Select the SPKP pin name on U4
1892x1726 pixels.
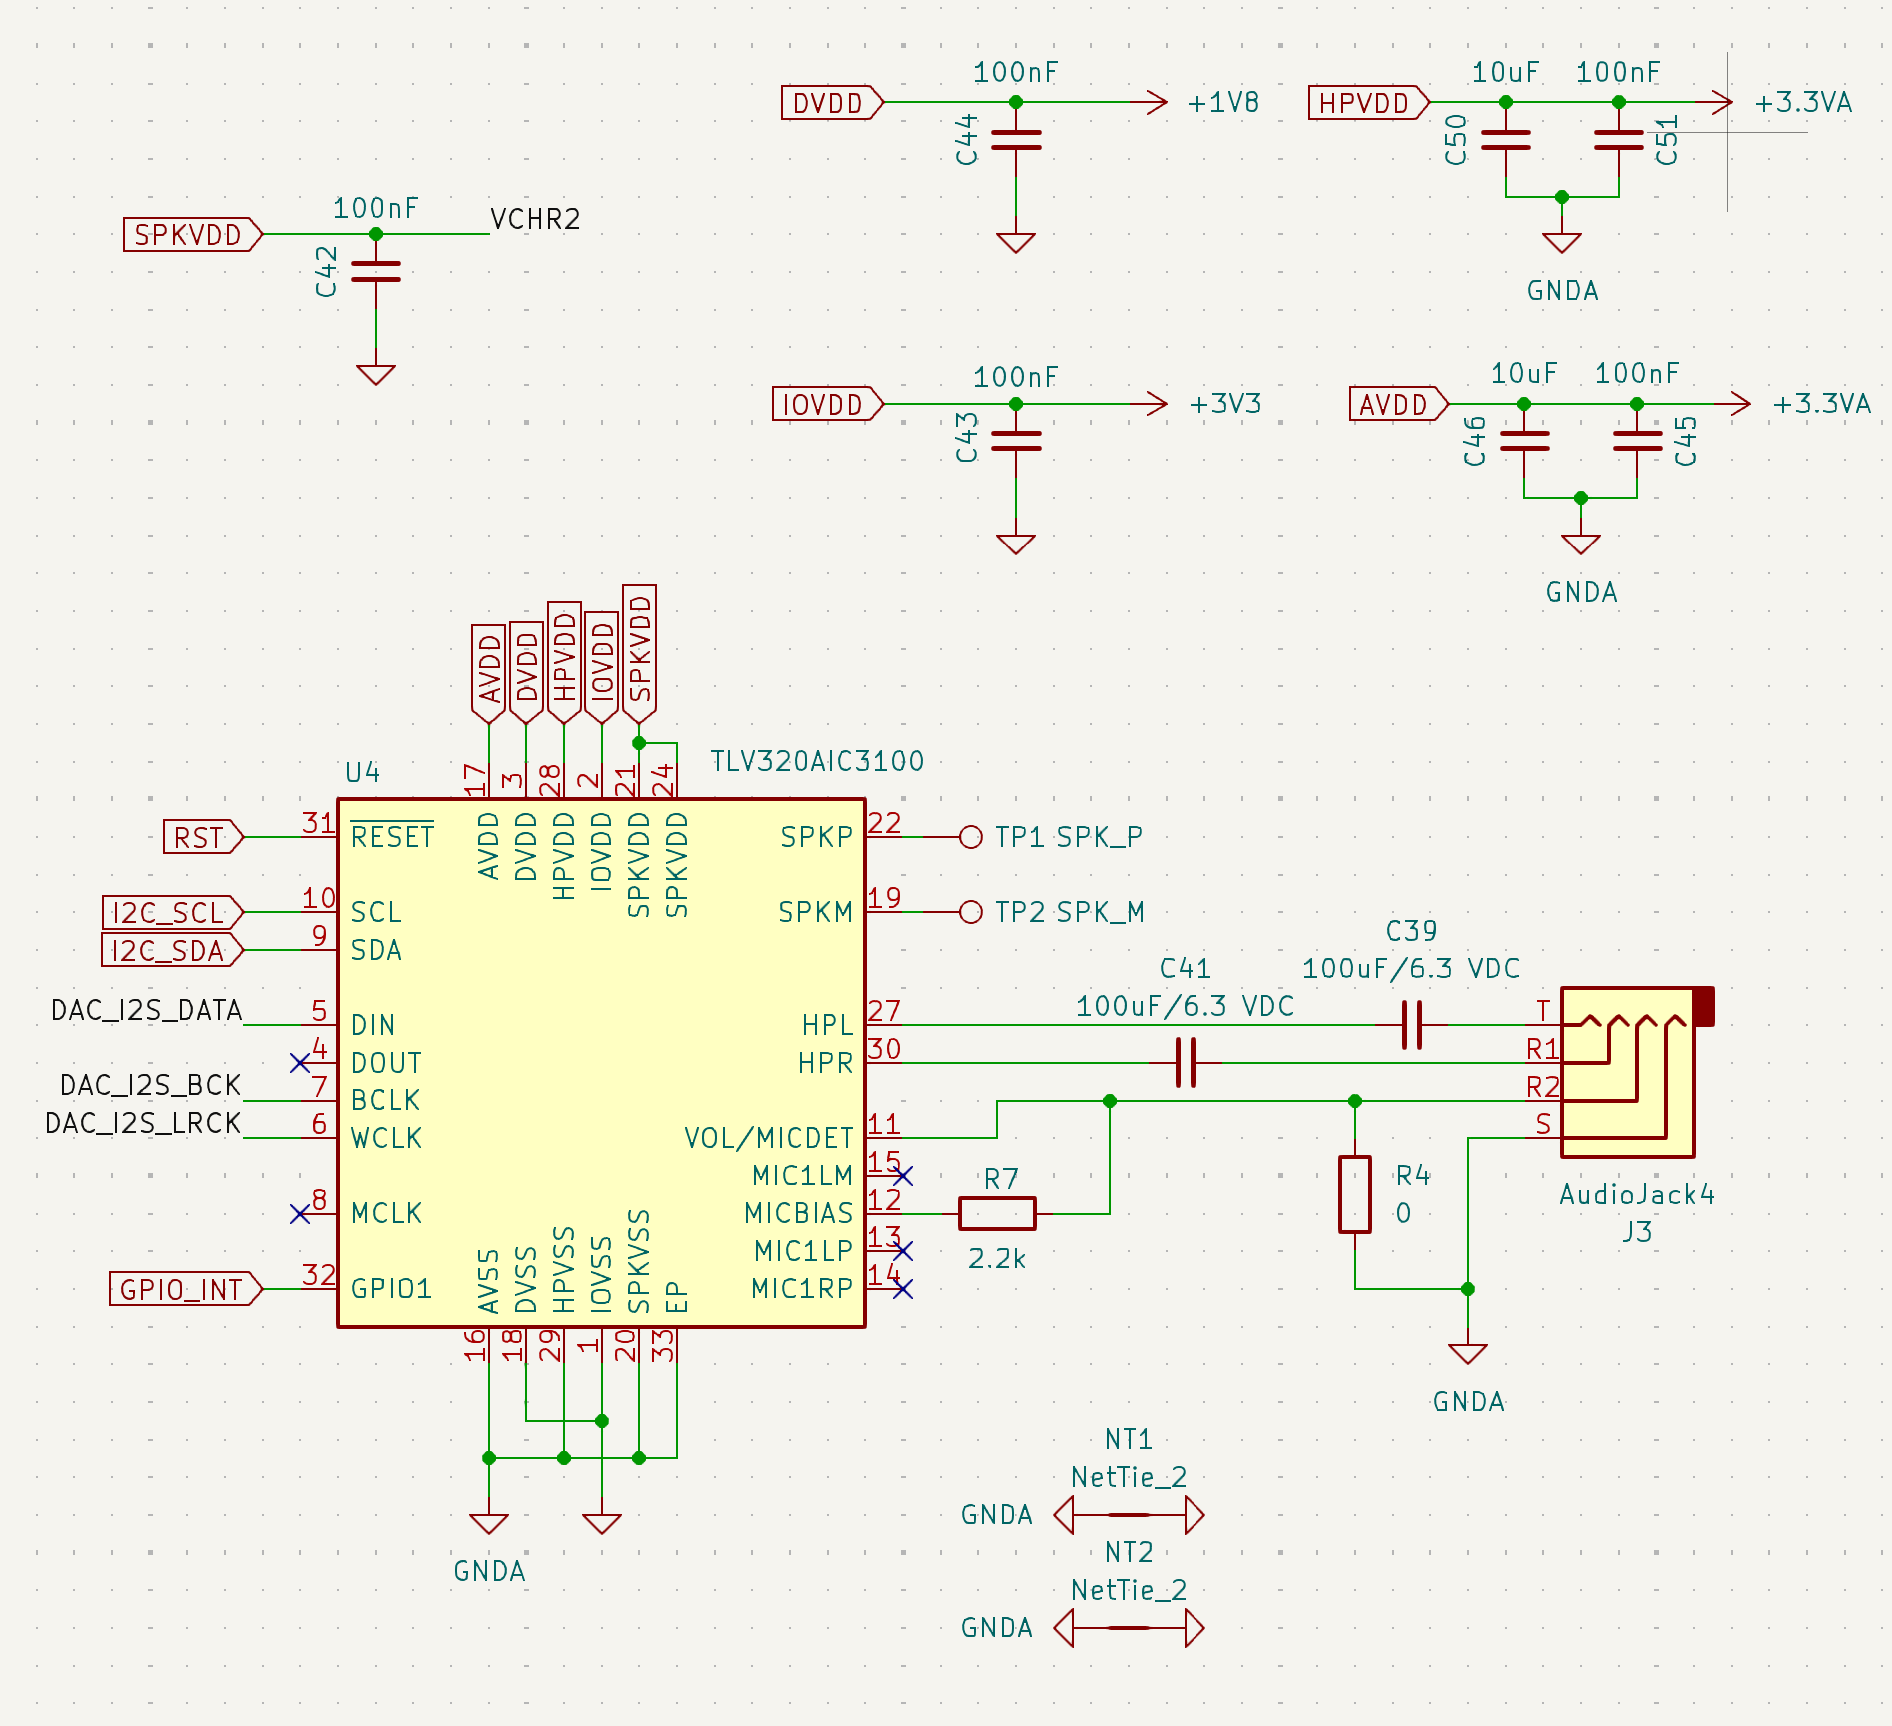[x=817, y=837]
